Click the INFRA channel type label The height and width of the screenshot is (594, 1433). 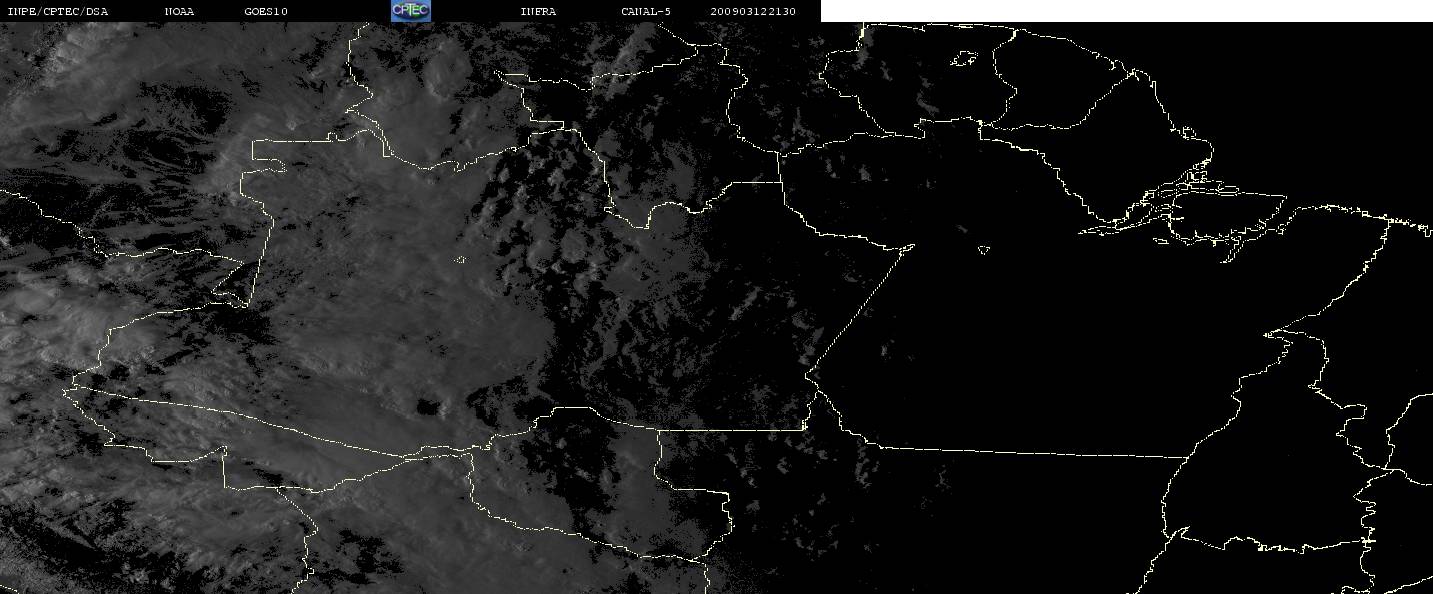[538, 11]
